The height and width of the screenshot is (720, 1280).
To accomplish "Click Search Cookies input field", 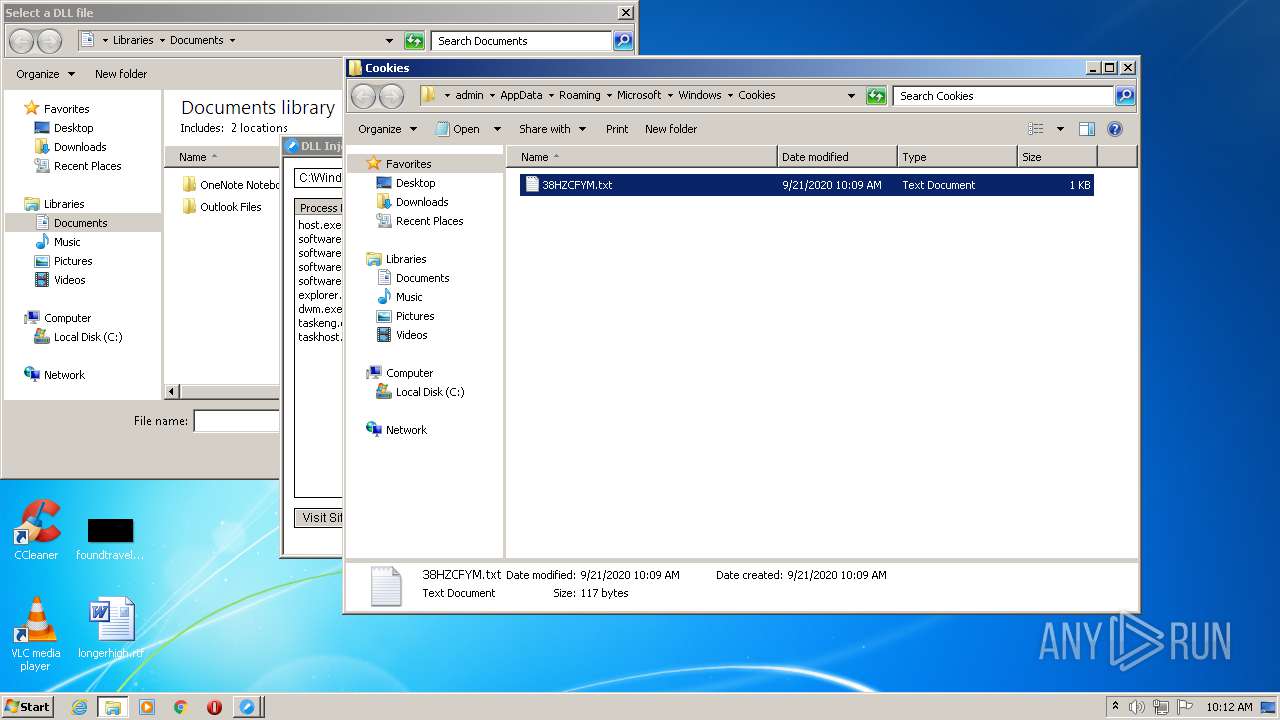I will tap(1003, 96).
